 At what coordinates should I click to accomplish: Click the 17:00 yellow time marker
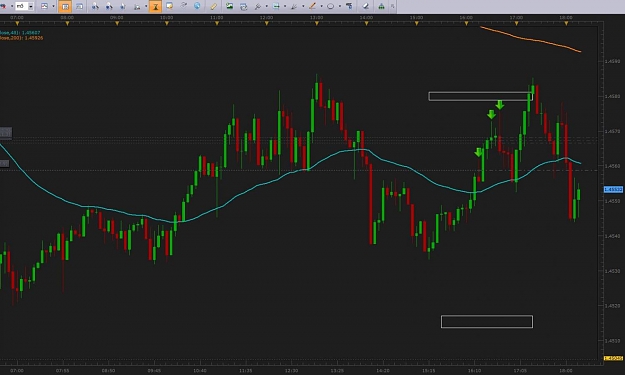[517, 24]
